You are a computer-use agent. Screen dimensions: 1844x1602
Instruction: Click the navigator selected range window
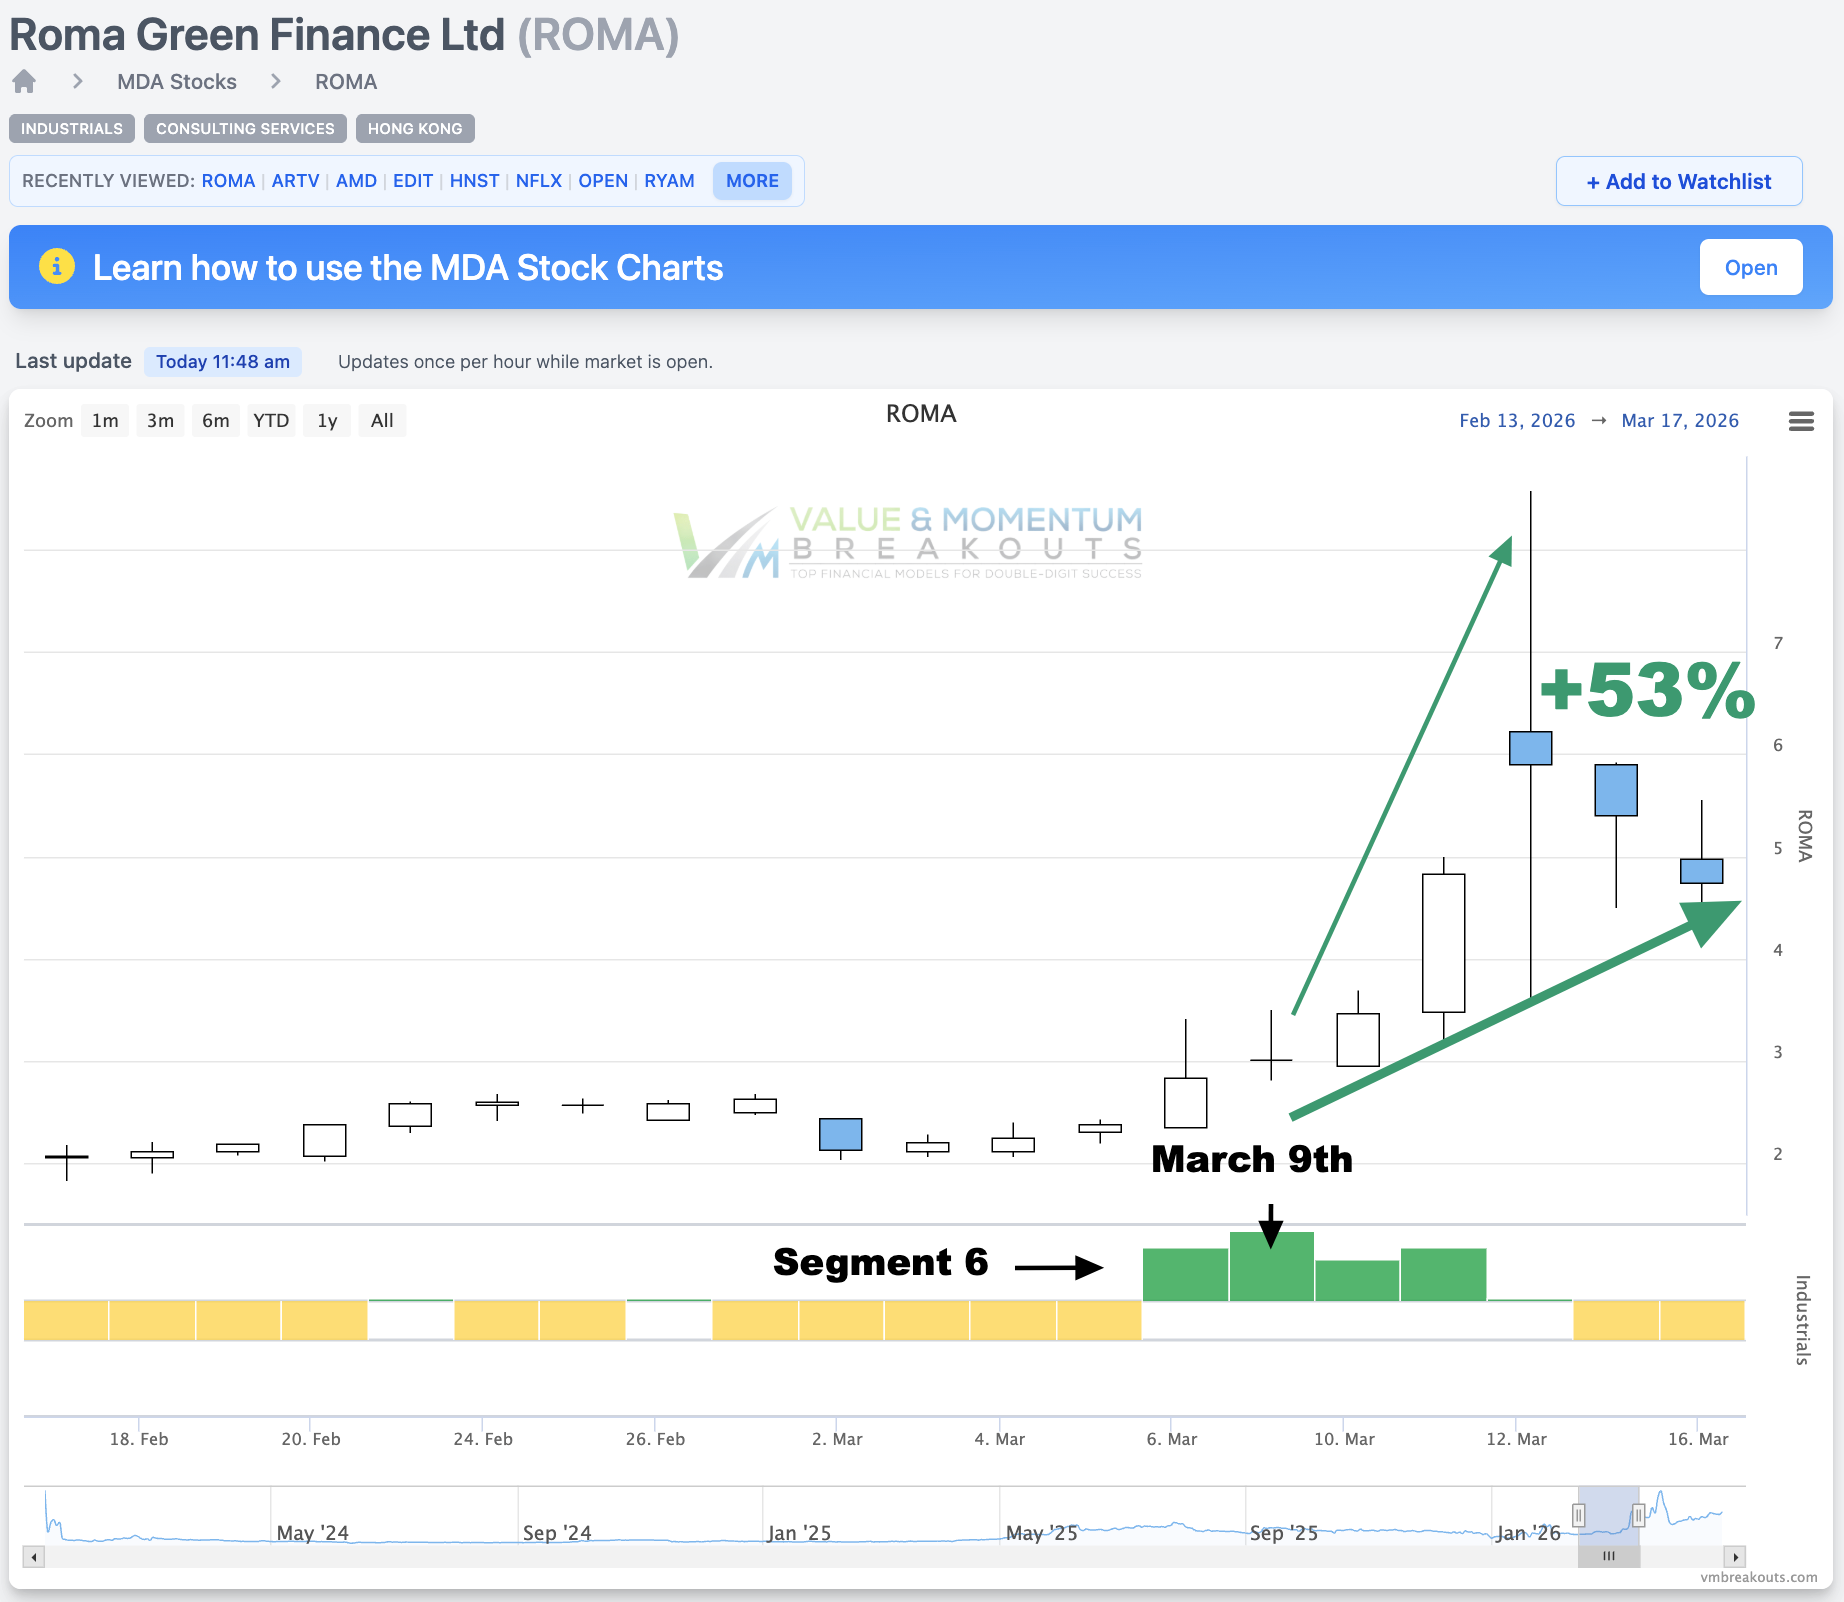(x=1609, y=1516)
